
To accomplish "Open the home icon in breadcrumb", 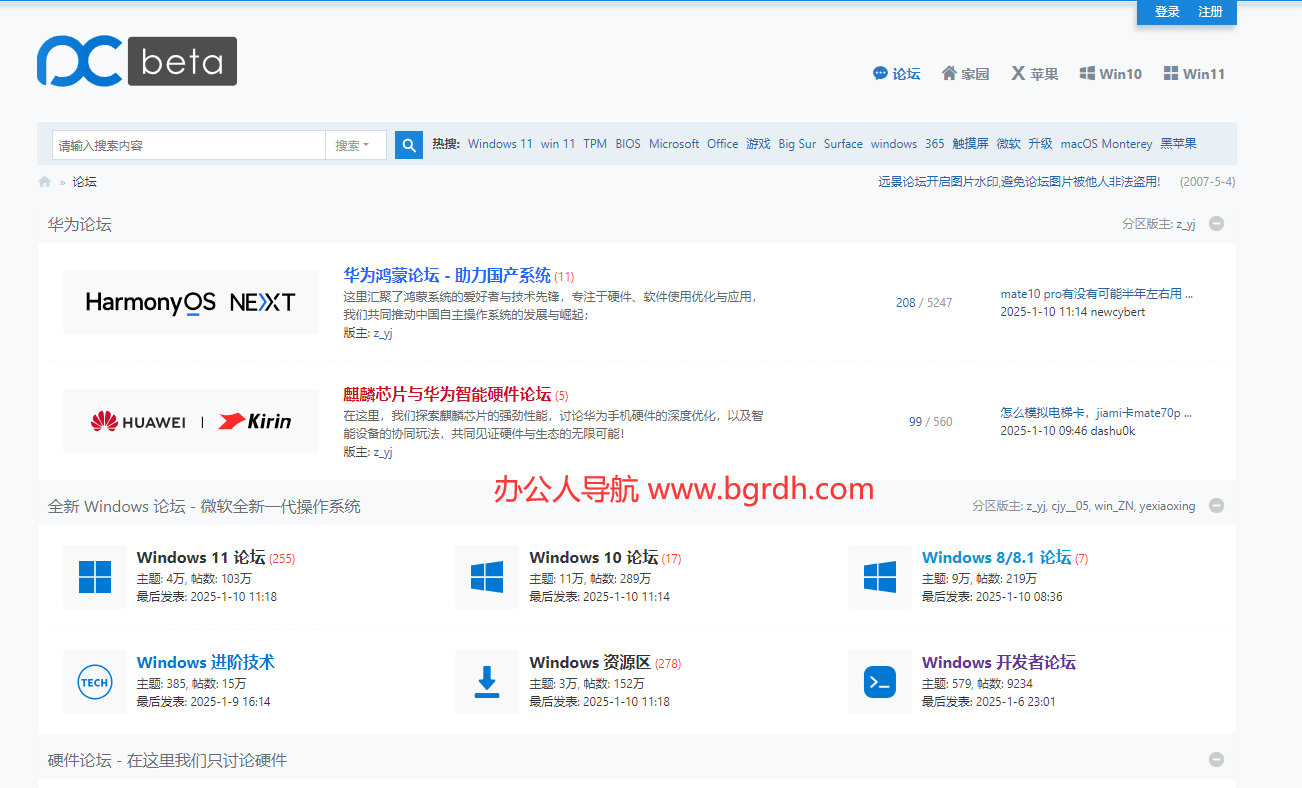I will (45, 182).
